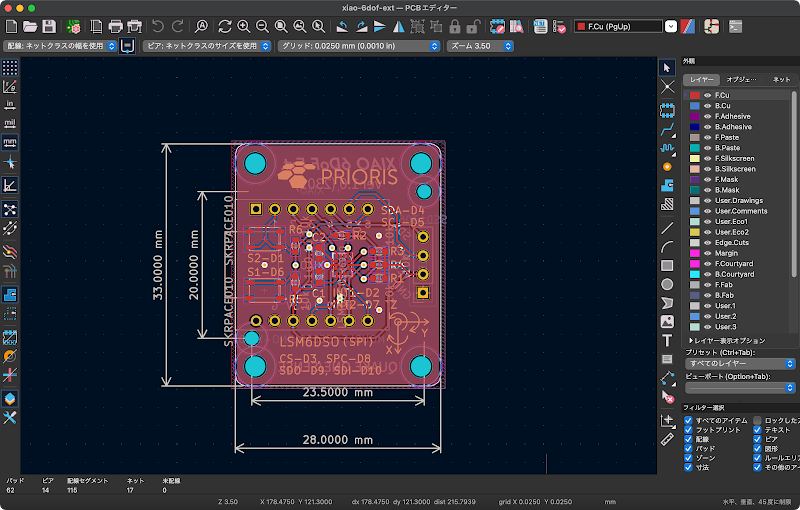Switch to the オブジェクト tab
800x510 pixels.
[x=741, y=79]
